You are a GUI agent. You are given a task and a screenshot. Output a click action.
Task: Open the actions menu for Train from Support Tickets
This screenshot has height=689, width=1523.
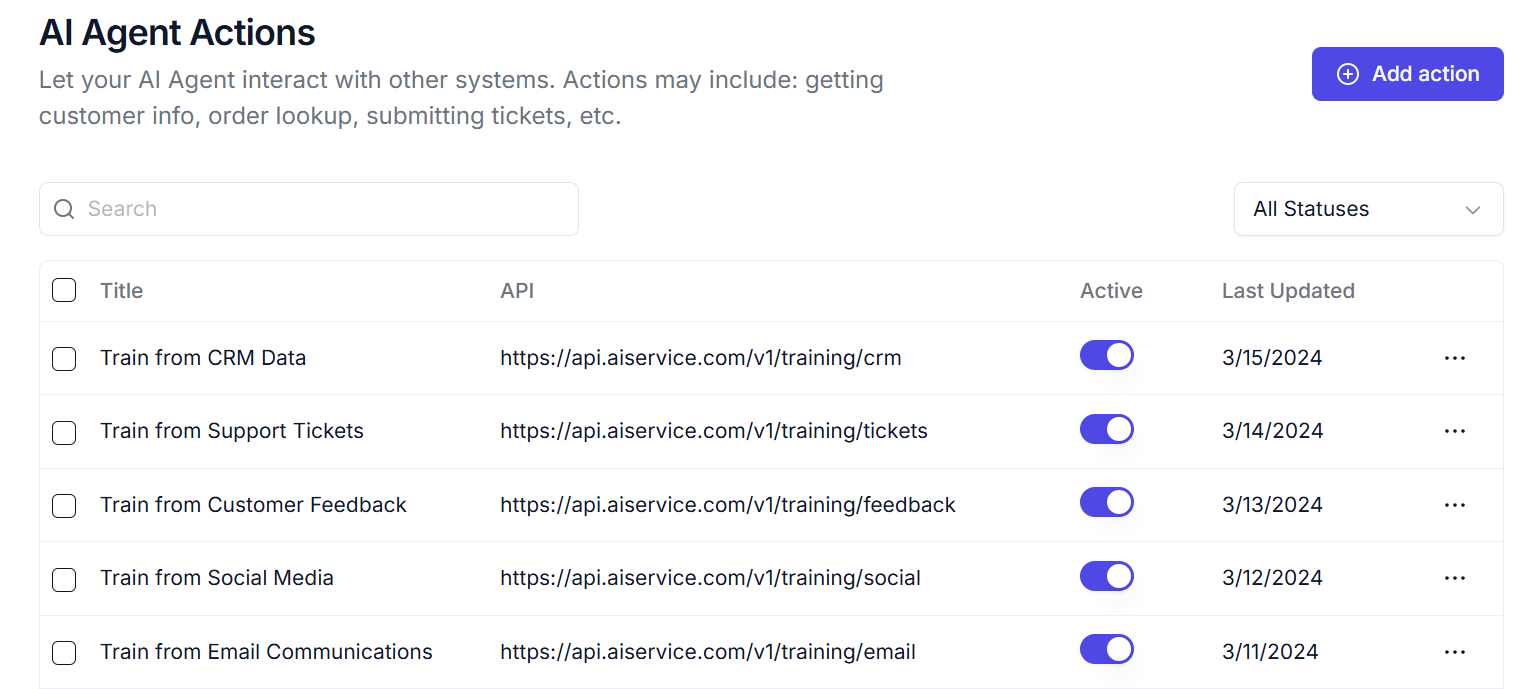pyautogui.click(x=1455, y=430)
